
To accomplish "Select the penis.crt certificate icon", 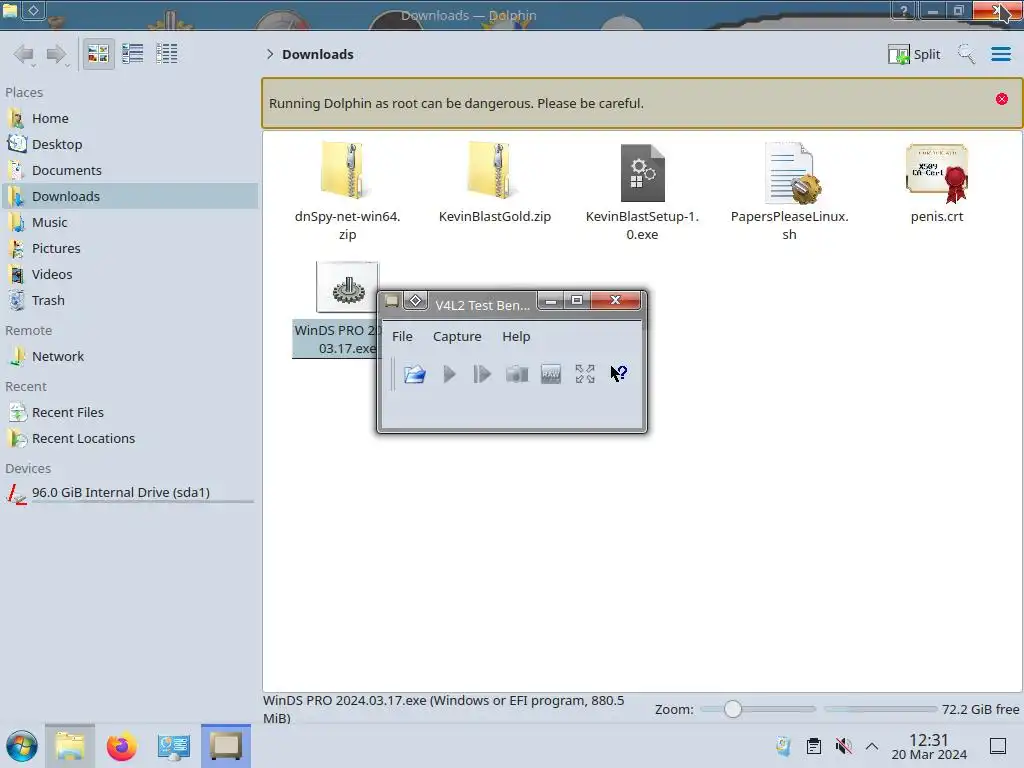I will 937,172.
